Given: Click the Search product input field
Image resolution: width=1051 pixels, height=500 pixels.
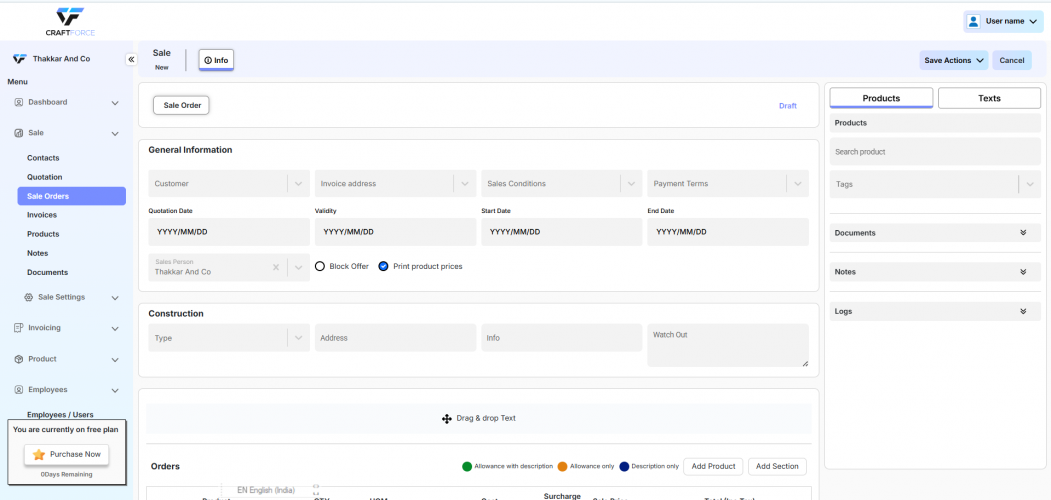Looking at the screenshot, I should click(x=935, y=152).
